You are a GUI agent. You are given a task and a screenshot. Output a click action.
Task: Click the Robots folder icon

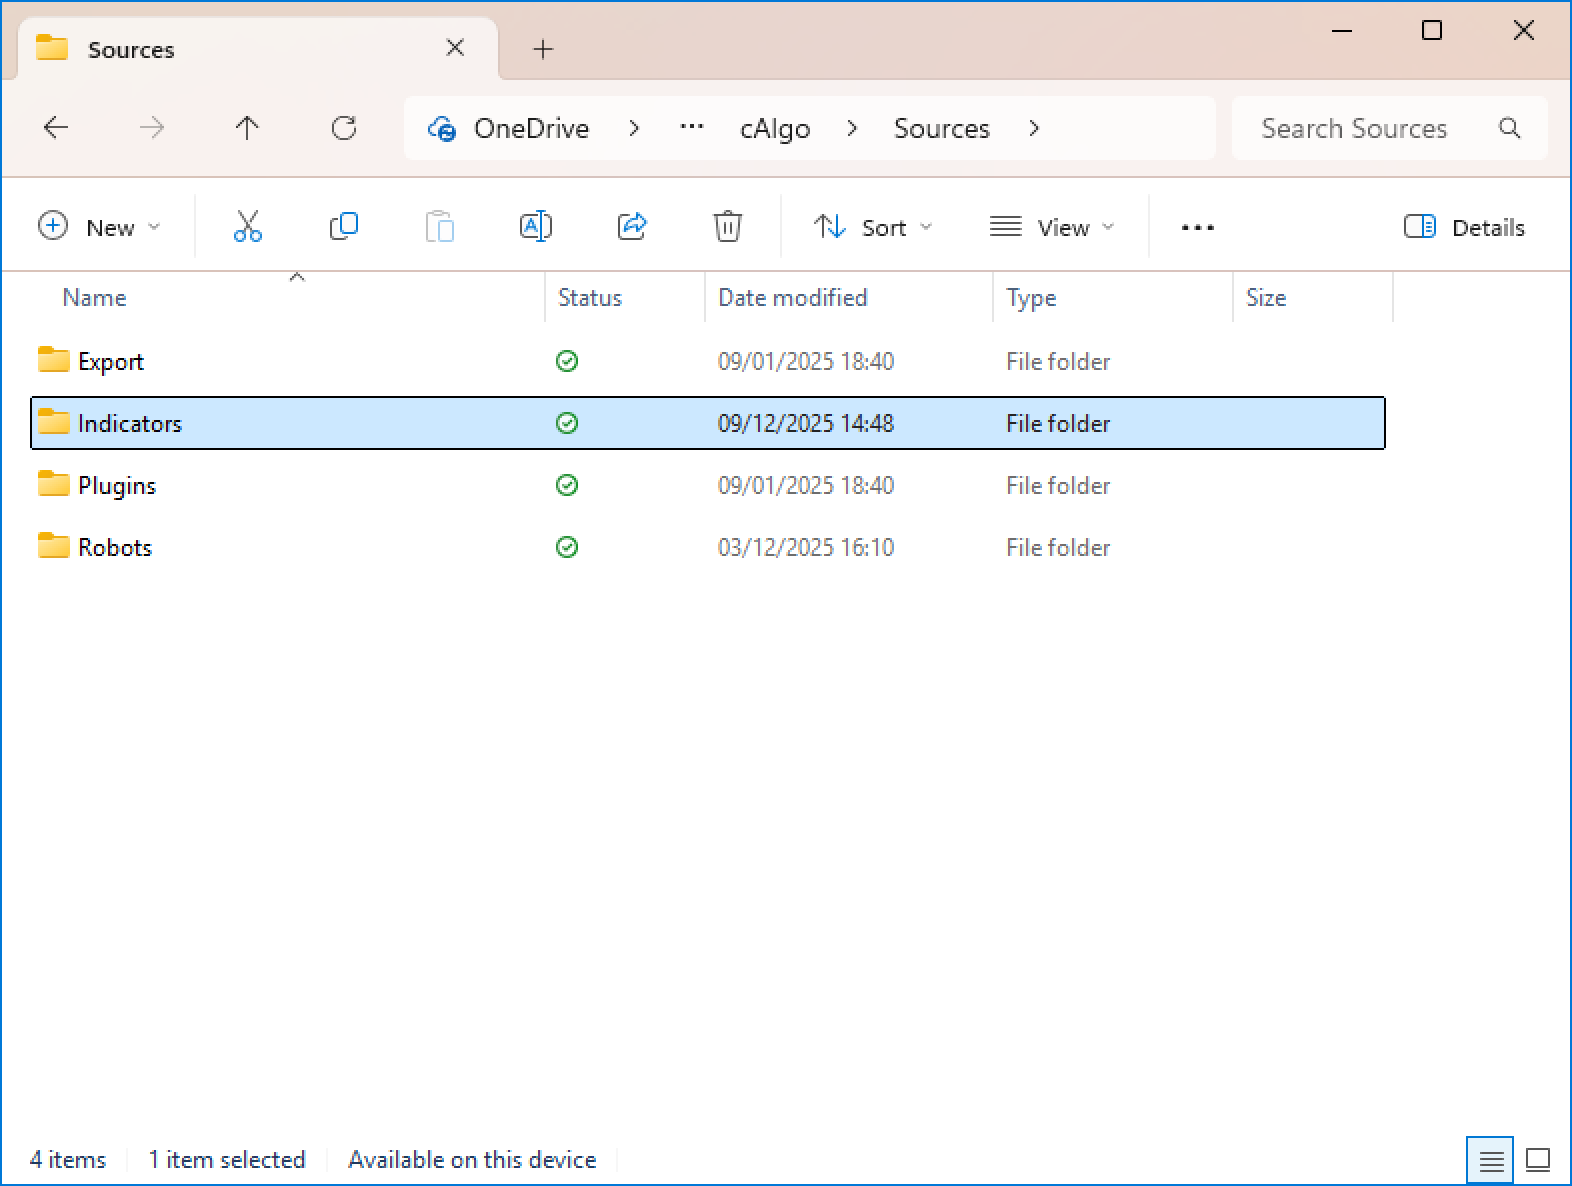pyautogui.click(x=53, y=546)
